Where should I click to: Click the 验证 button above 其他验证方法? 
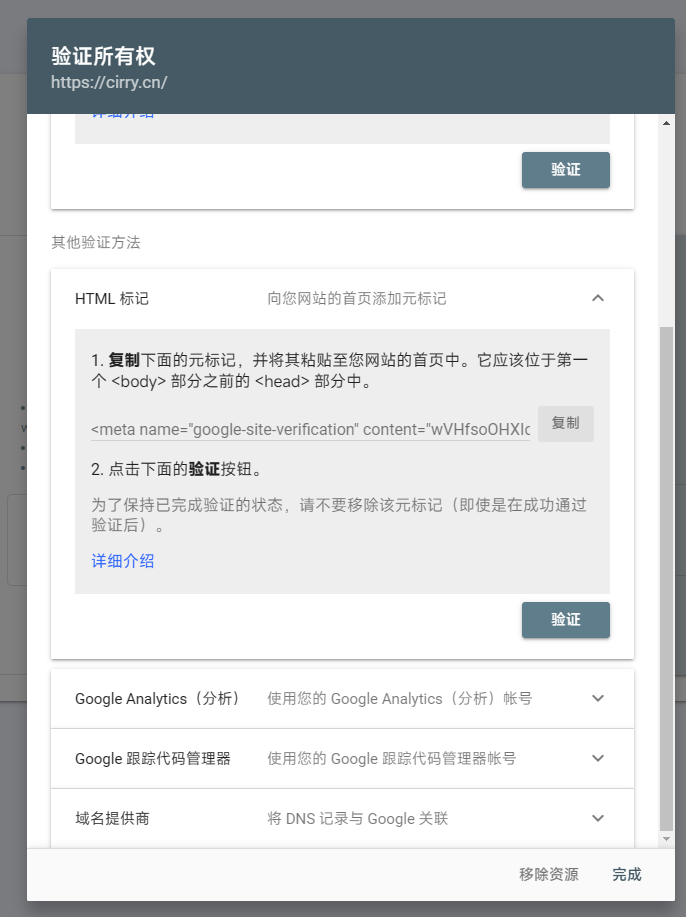click(x=565, y=170)
